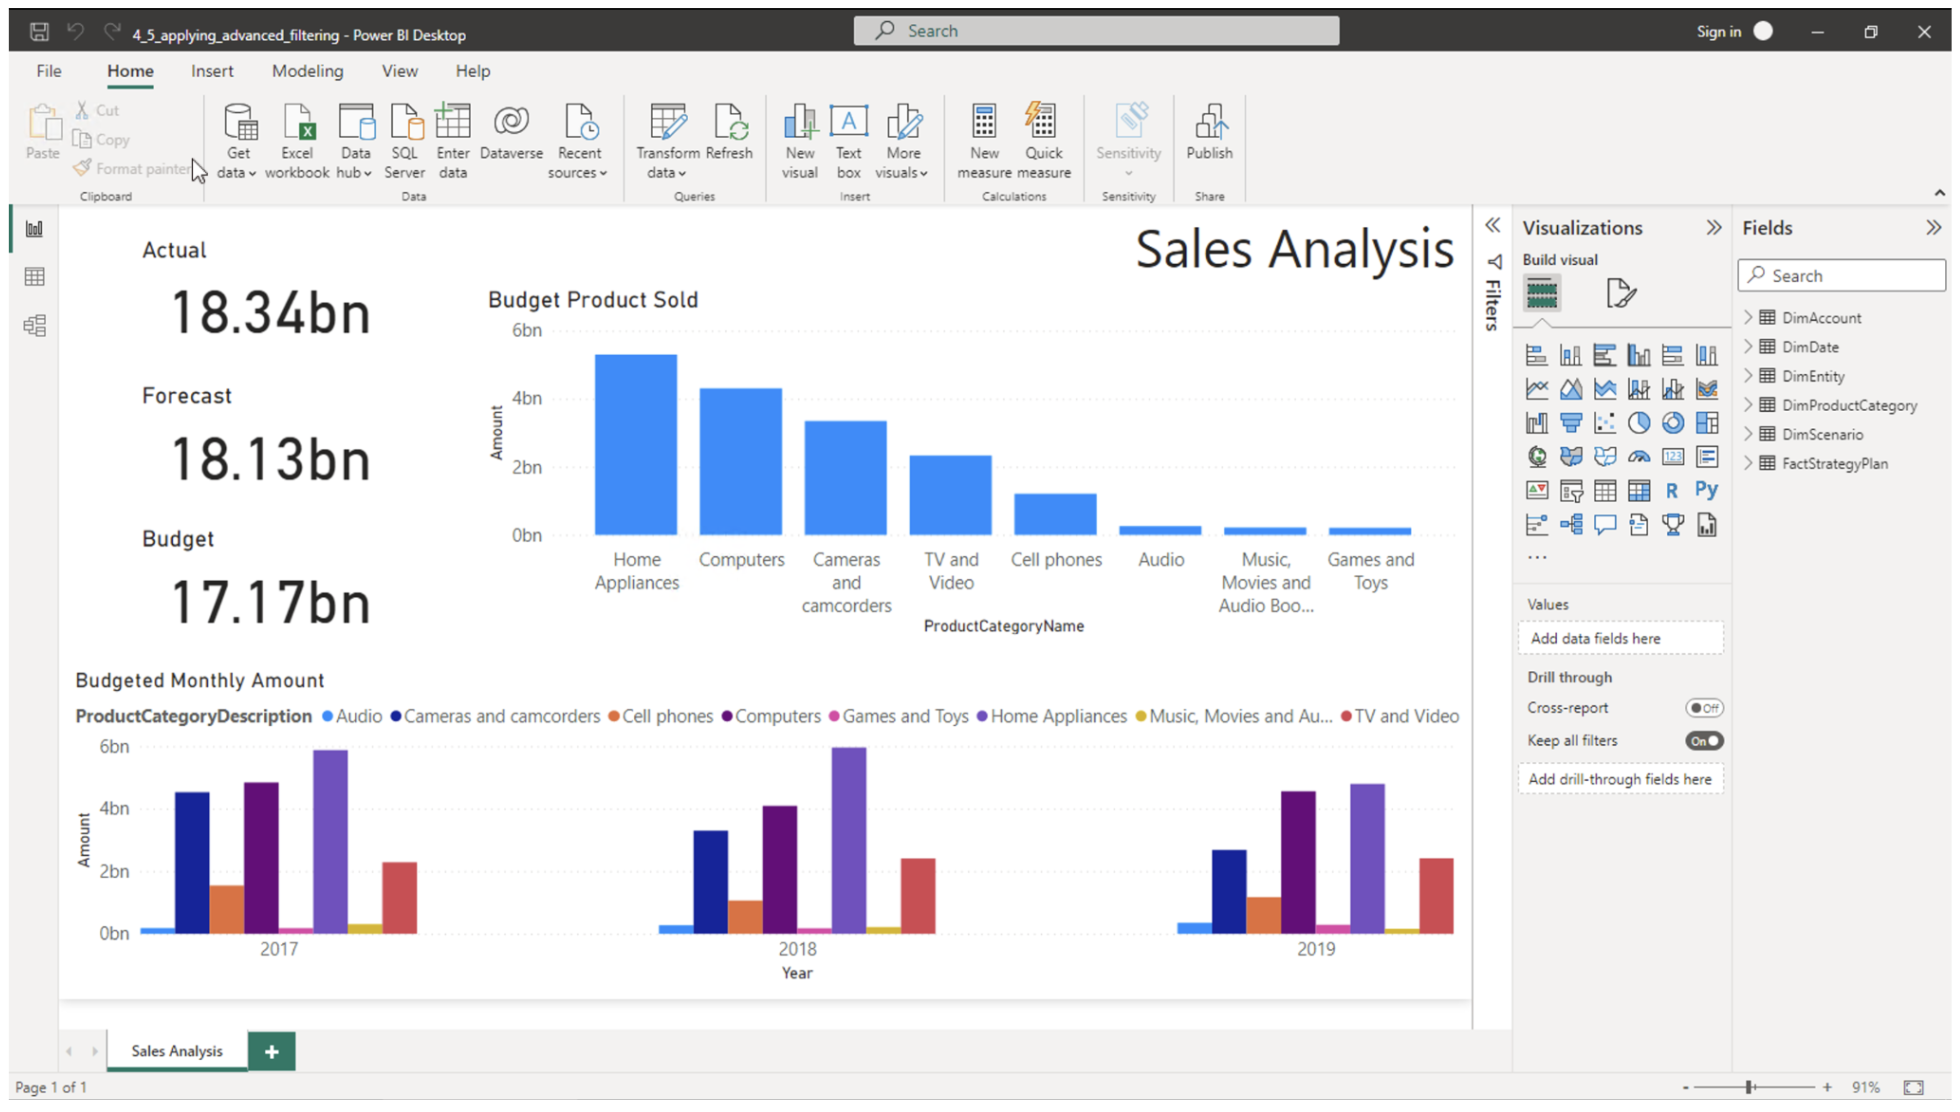The height and width of the screenshot is (1112, 1960).
Task: Toggle Cross-report drill through switch
Action: (x=1704, y=708)
